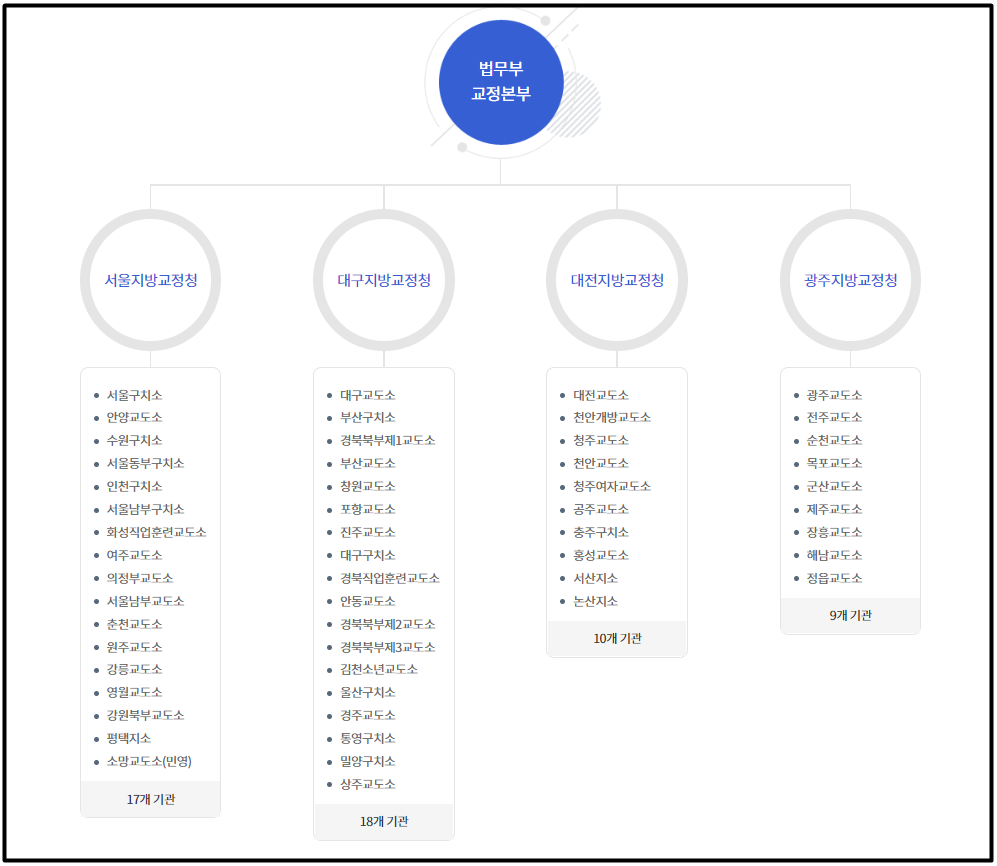Viewport: 997px width, 866px height.
Task: Select 의정부교도소 entry
Action: (x=140, y=578)
